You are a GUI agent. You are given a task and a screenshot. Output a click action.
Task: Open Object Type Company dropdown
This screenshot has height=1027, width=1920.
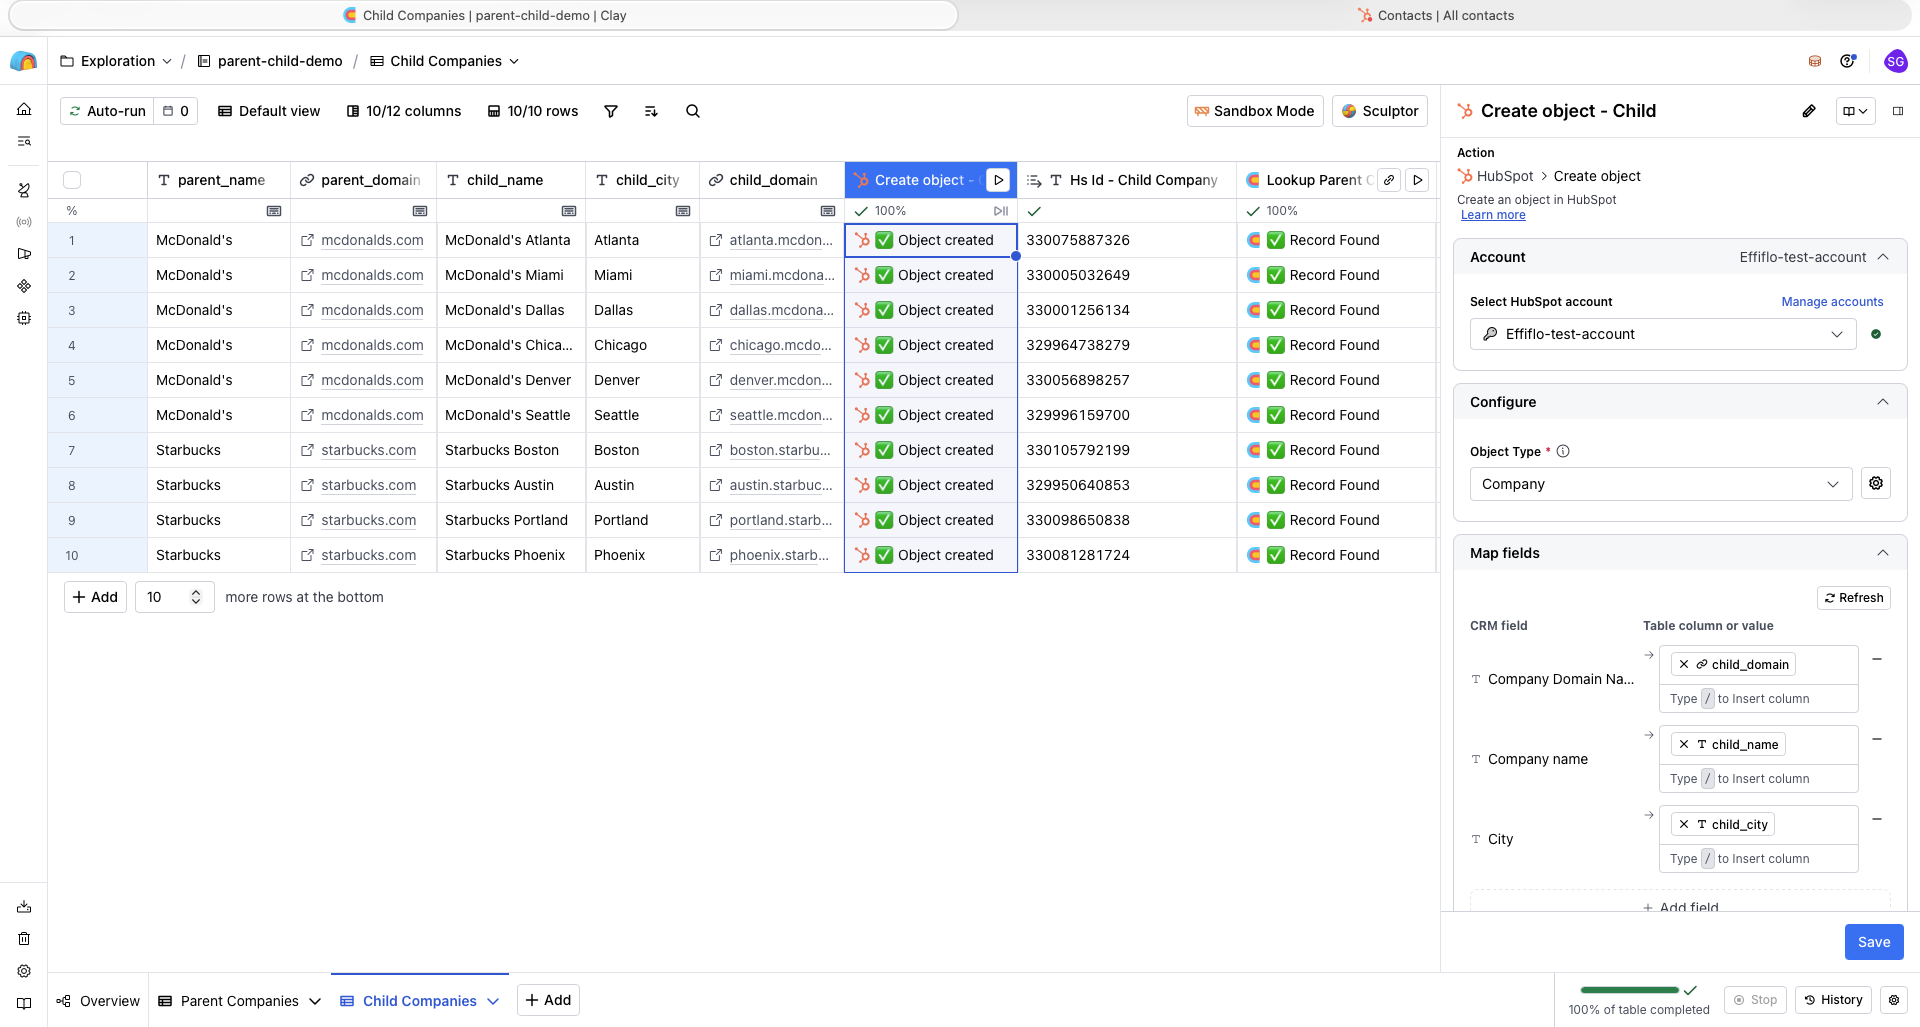[x=1661, y=484]
